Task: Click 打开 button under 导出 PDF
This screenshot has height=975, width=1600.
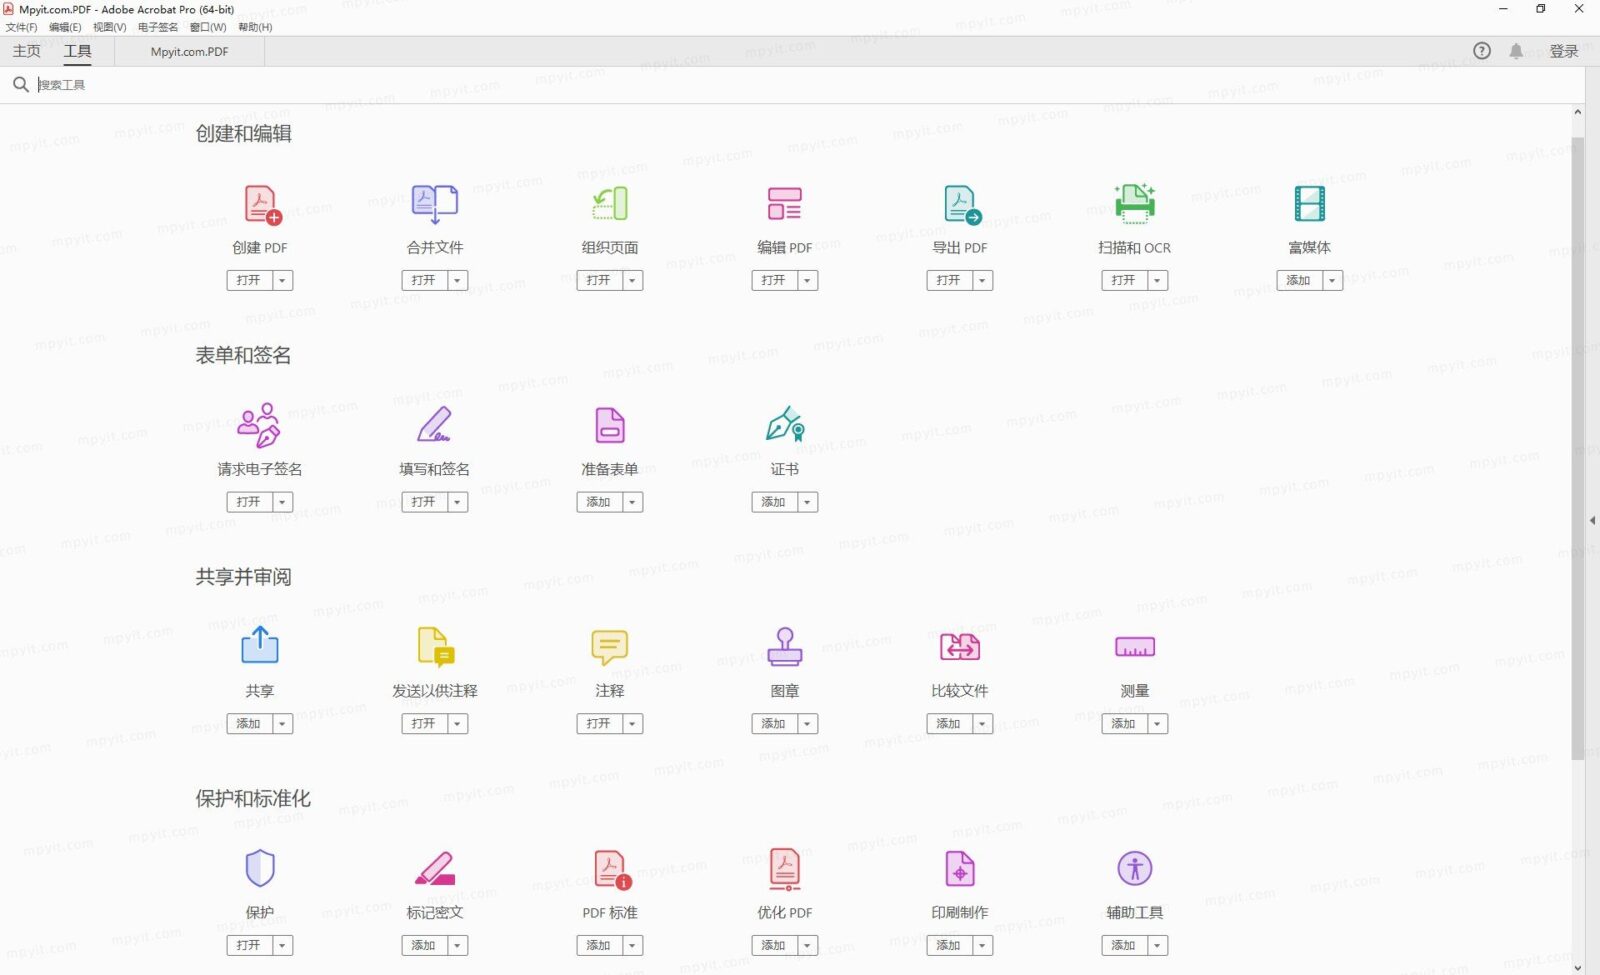Action: tap(949, 281)
